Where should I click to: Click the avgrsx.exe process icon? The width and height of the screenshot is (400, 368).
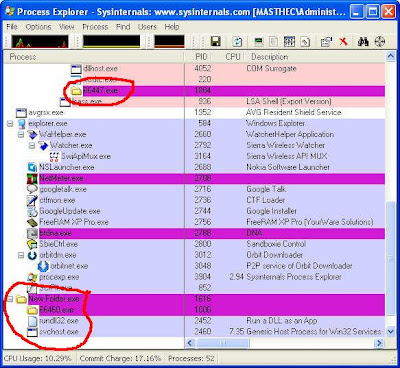(x=21, y=113)
